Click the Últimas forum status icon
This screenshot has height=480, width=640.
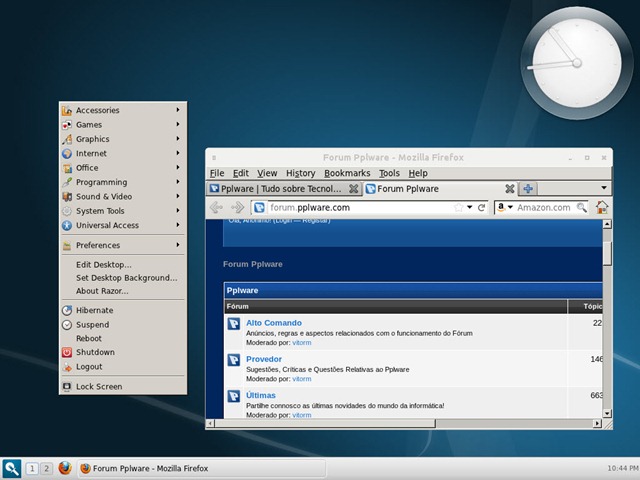[234, 396]
